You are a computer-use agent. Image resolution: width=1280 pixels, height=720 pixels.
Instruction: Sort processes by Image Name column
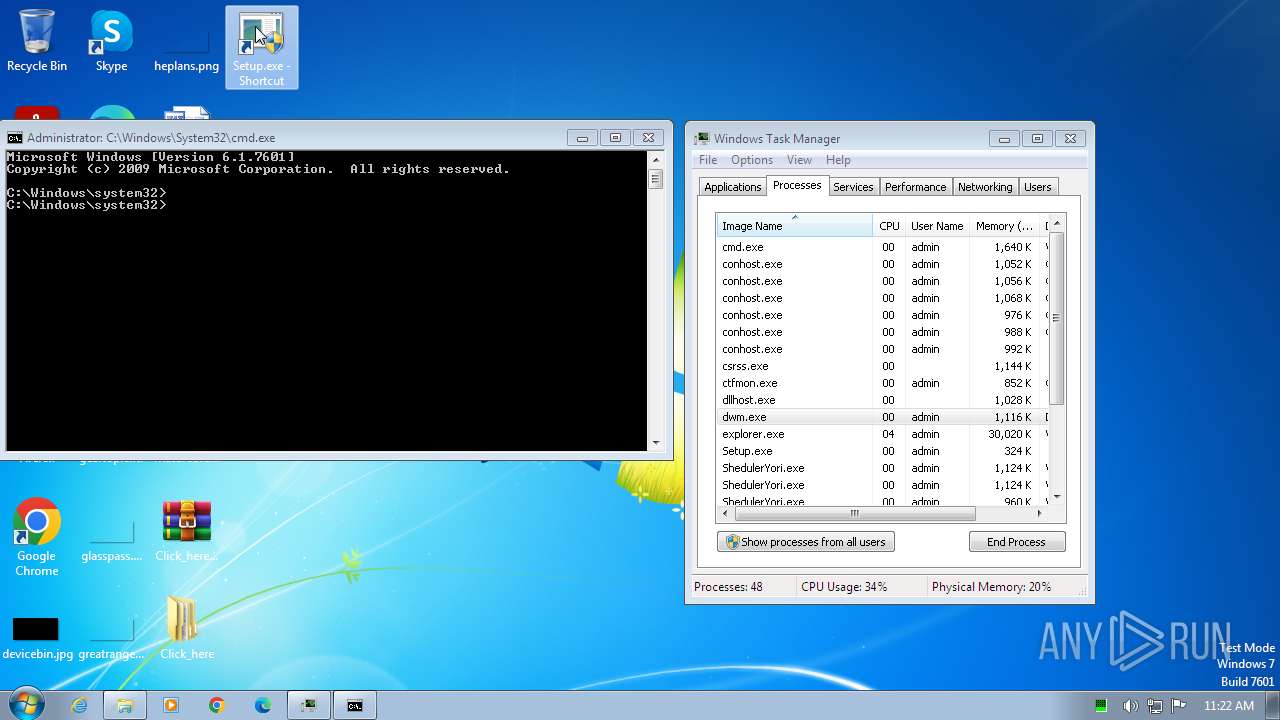[x=794, y=226]
